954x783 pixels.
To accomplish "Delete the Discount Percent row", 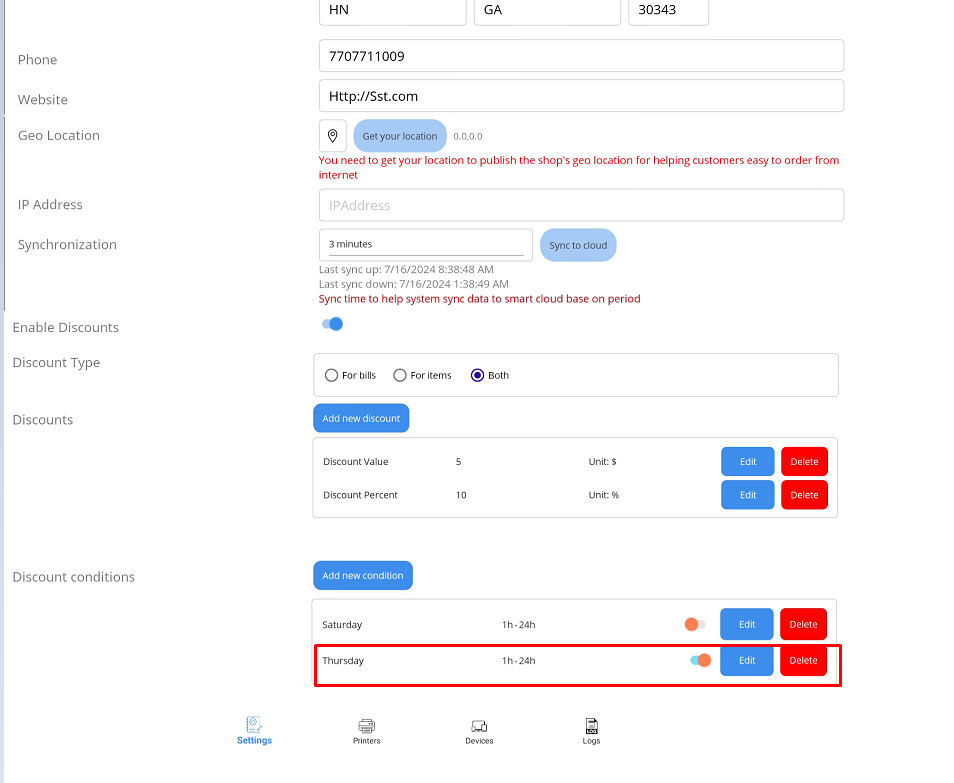I will click(x=804, y=495).
